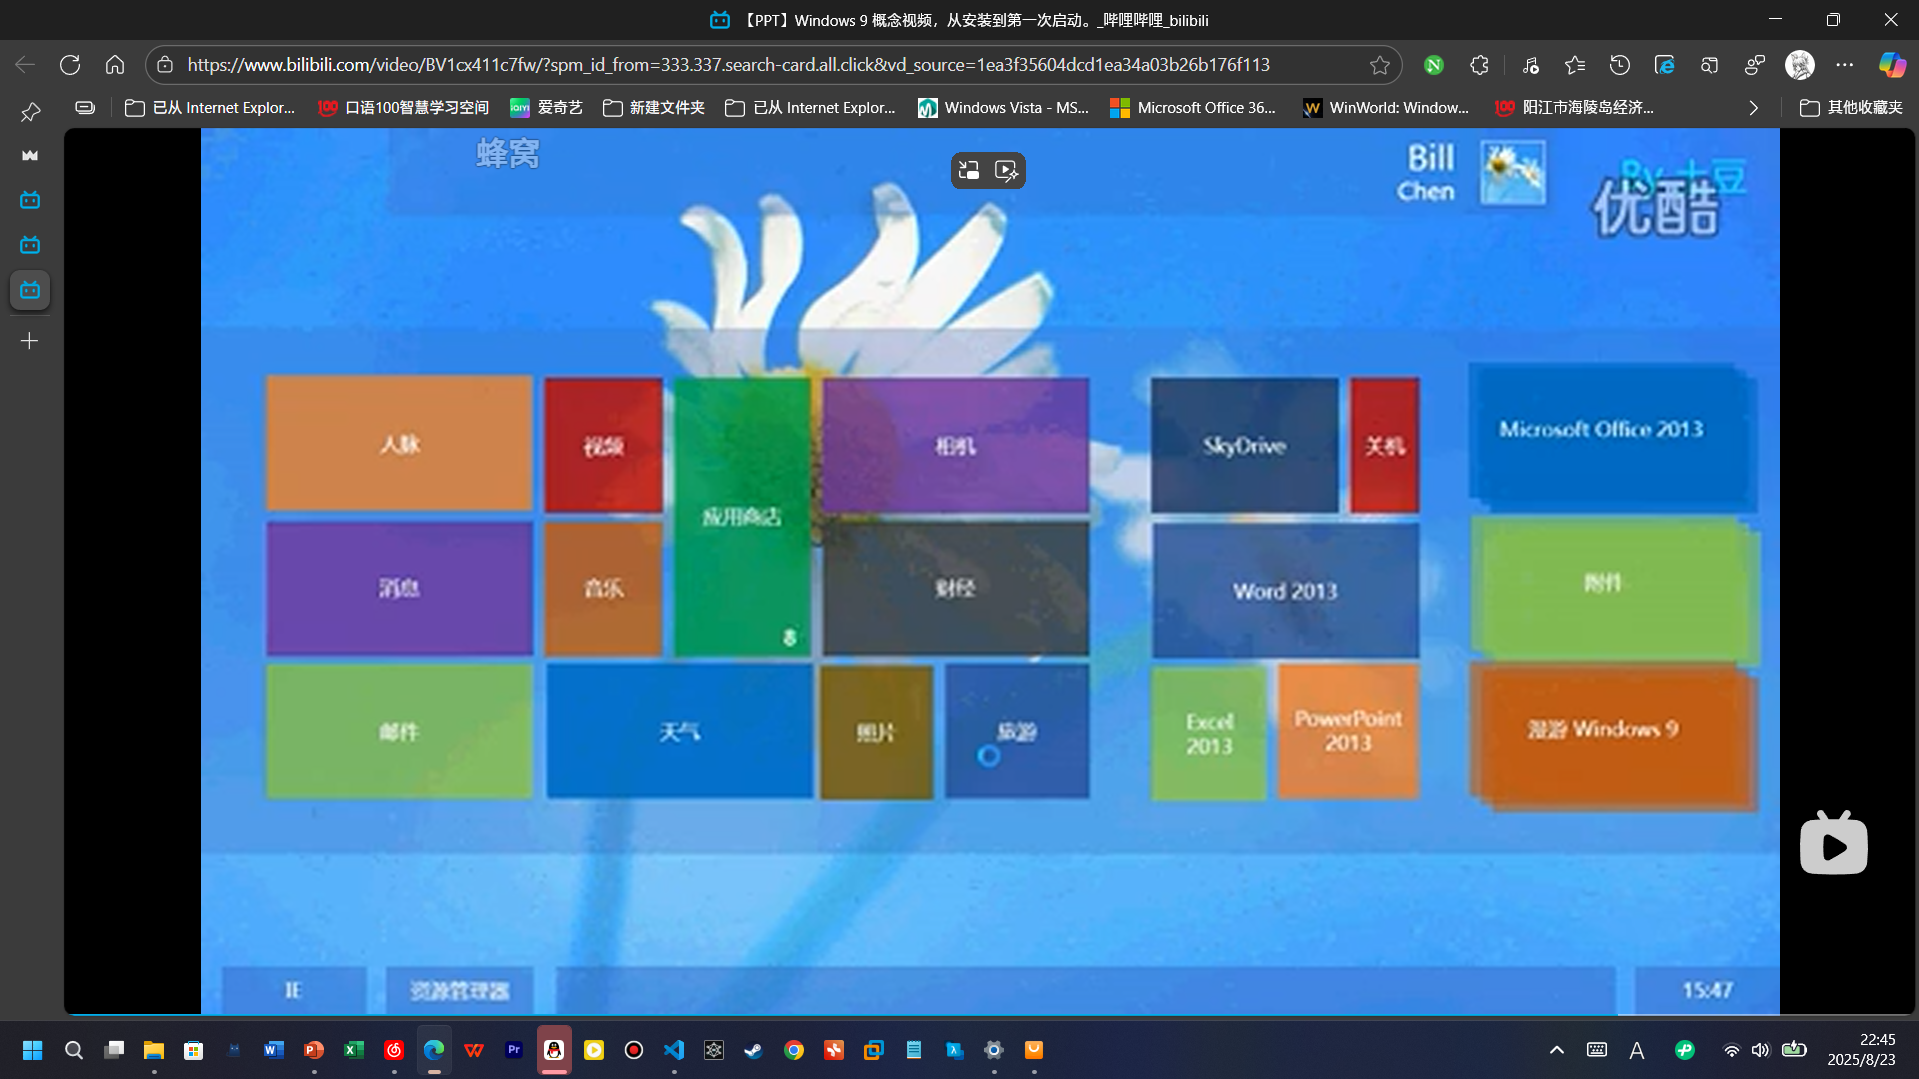Click the video progress bar
Image resolution: width=1919 pixels, height=1079 pixels.
pyautogui.click(x=990, y=1014)
